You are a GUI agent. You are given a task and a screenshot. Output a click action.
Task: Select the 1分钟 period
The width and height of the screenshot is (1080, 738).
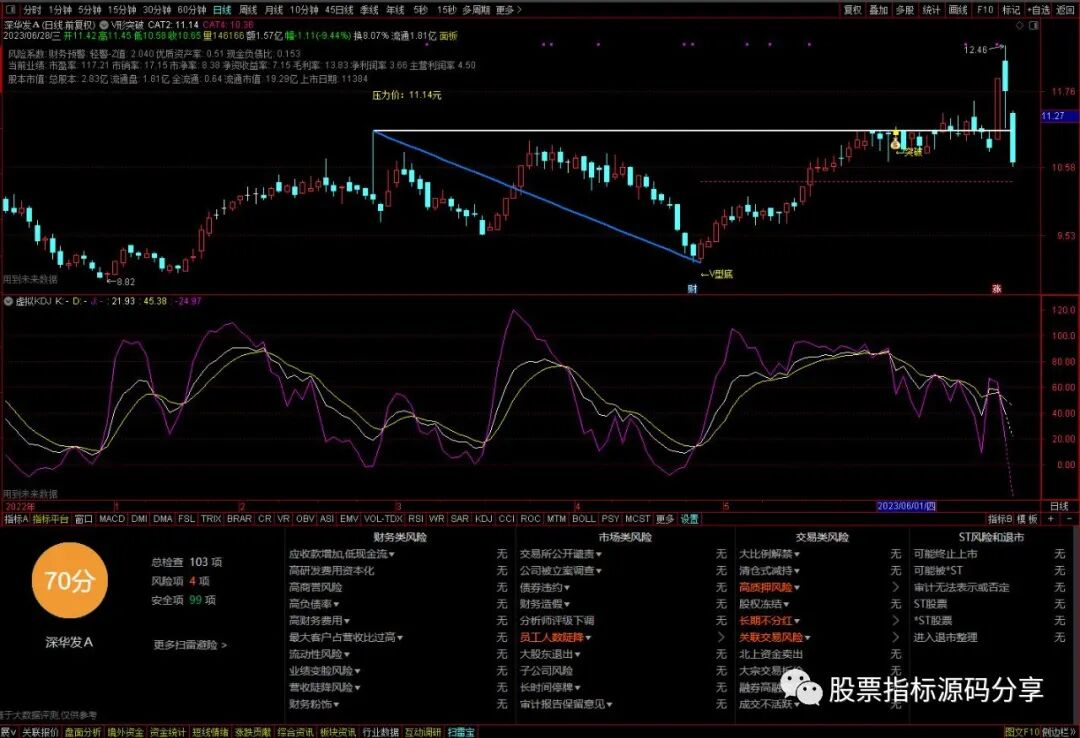60,10
